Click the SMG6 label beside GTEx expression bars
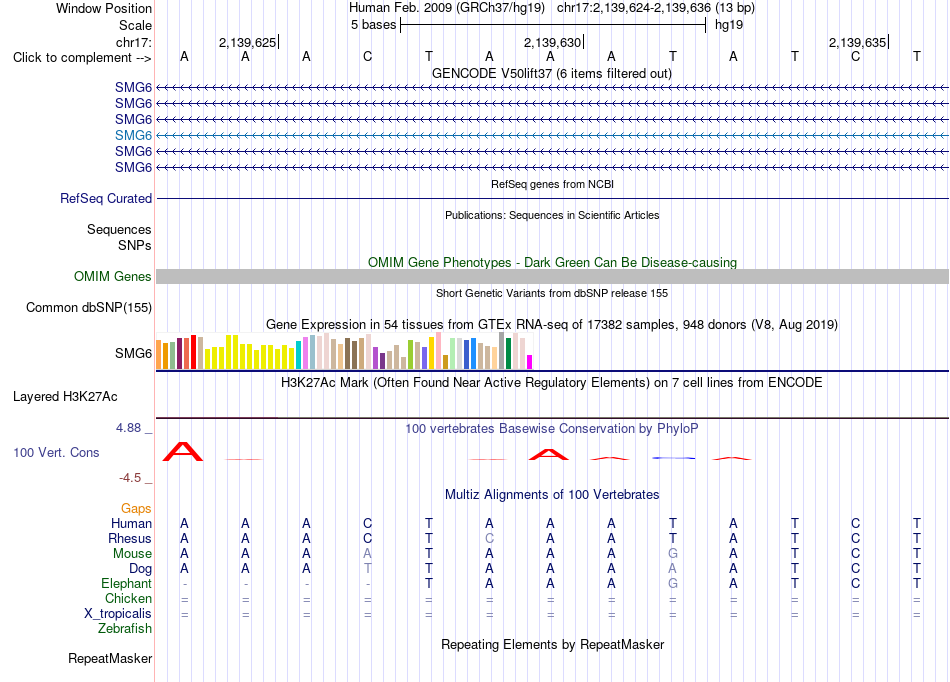Screen dimensions: 950x682 click(133, 353)
